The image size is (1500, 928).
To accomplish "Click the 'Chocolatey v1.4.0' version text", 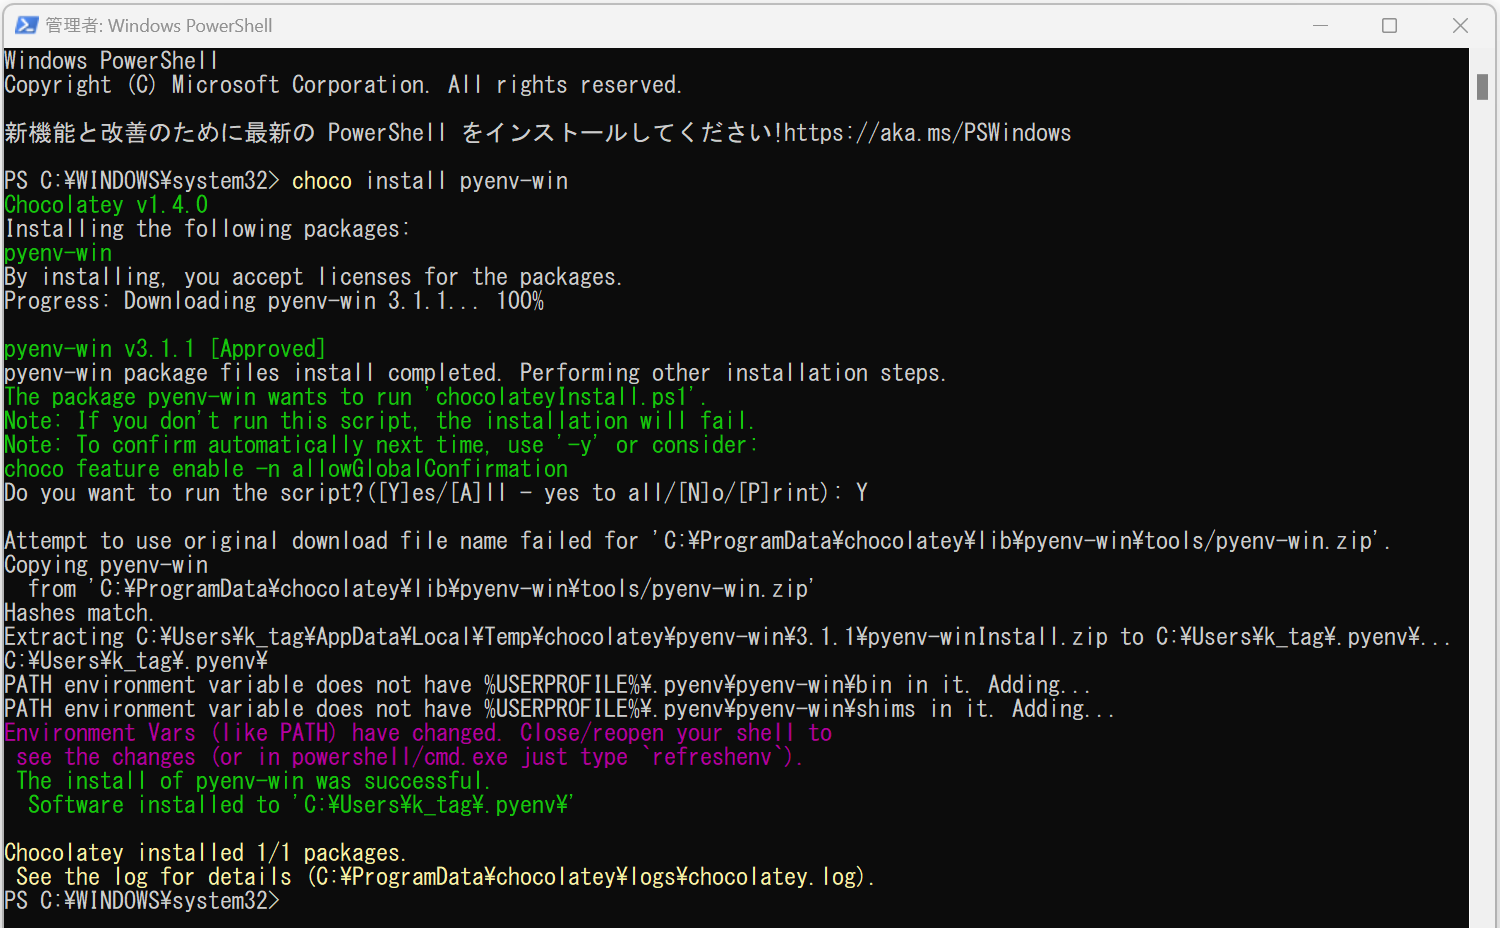I will click(x=105, y=204).
